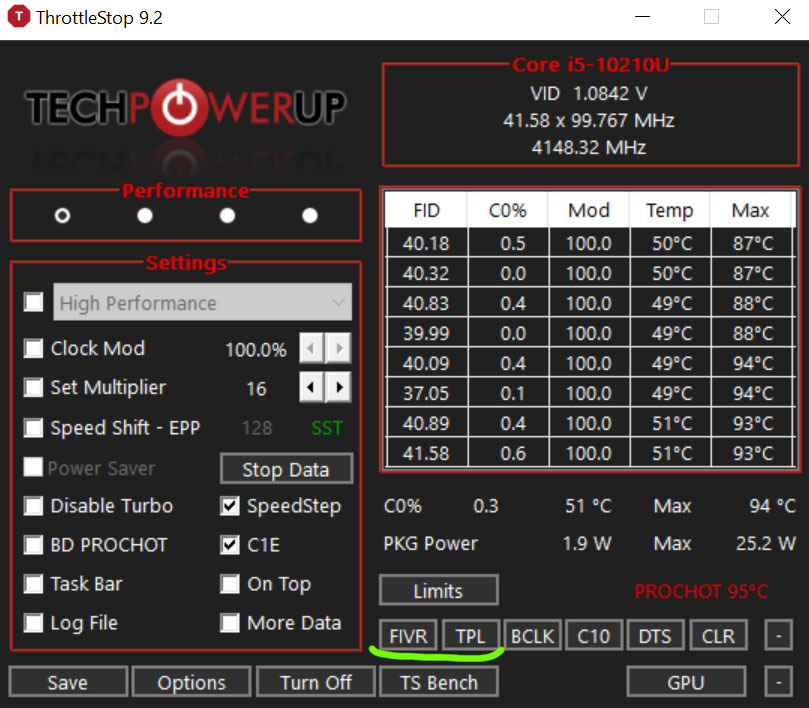Open the High Performance power plan dropdown
The height and width of the screenshot is (708, 809).
tap(202, 302)
